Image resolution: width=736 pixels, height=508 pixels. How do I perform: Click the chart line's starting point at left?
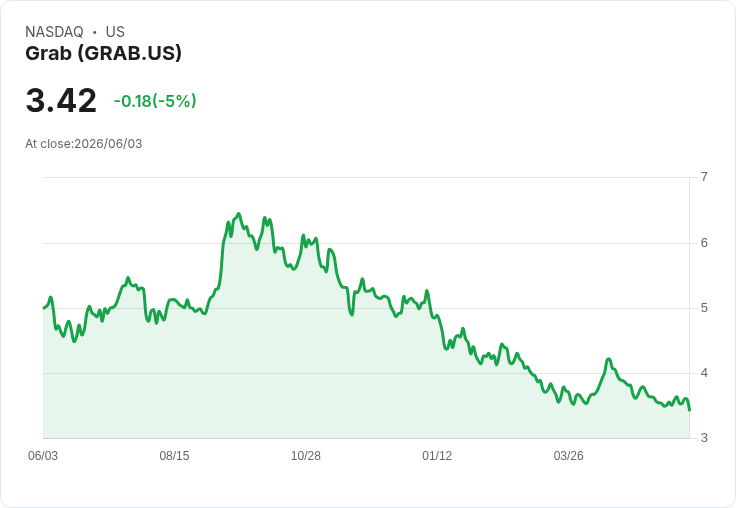coord(44,308)
